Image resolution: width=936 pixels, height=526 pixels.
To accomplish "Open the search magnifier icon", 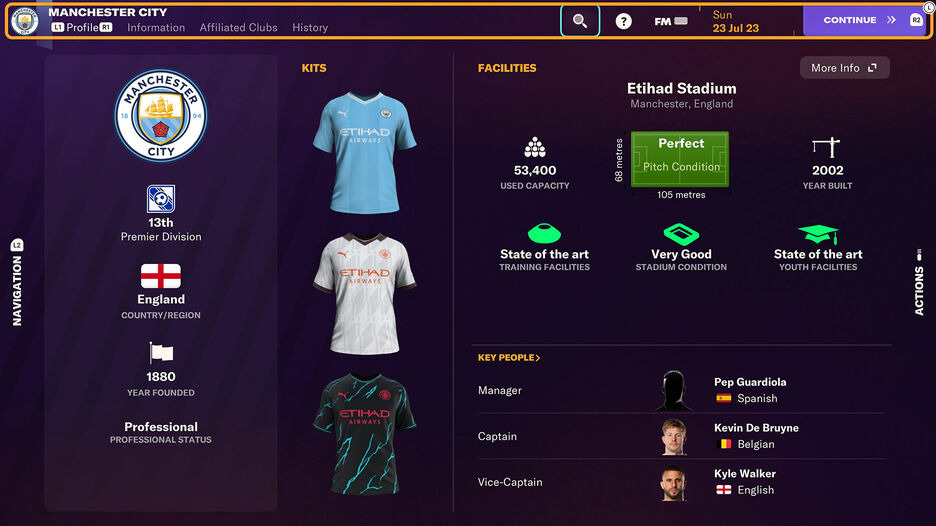I will tap(580, 21).
